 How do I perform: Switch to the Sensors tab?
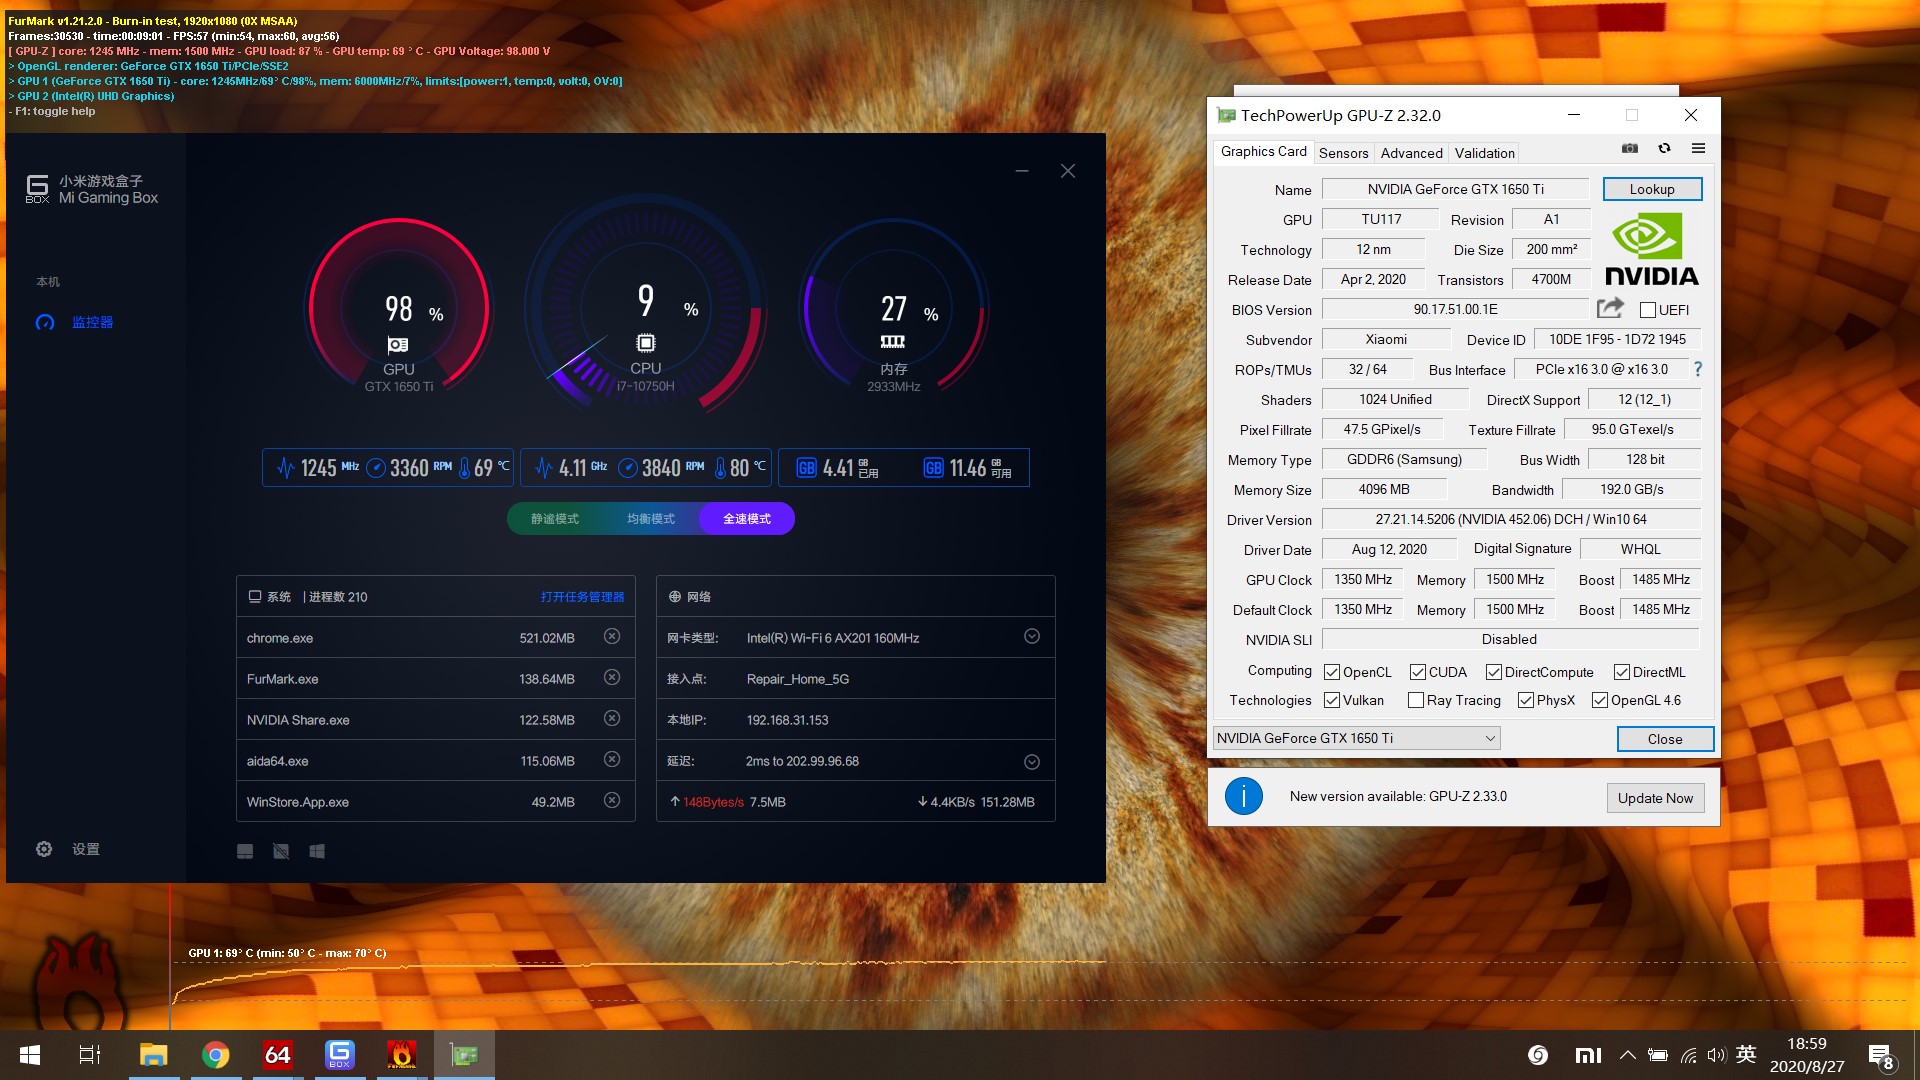[x=1343, y=153]
